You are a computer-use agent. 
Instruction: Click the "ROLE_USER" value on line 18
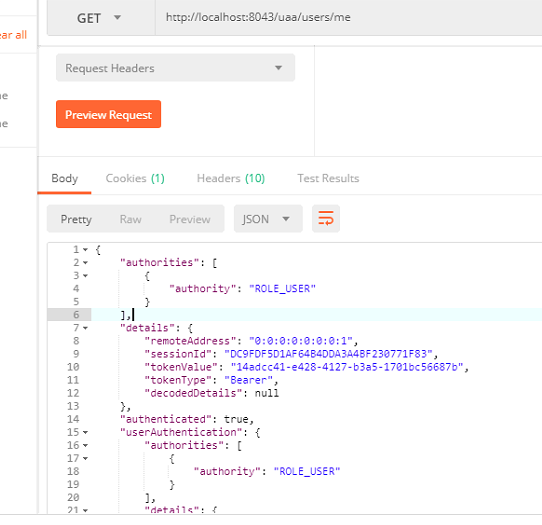tap(307, 471)
